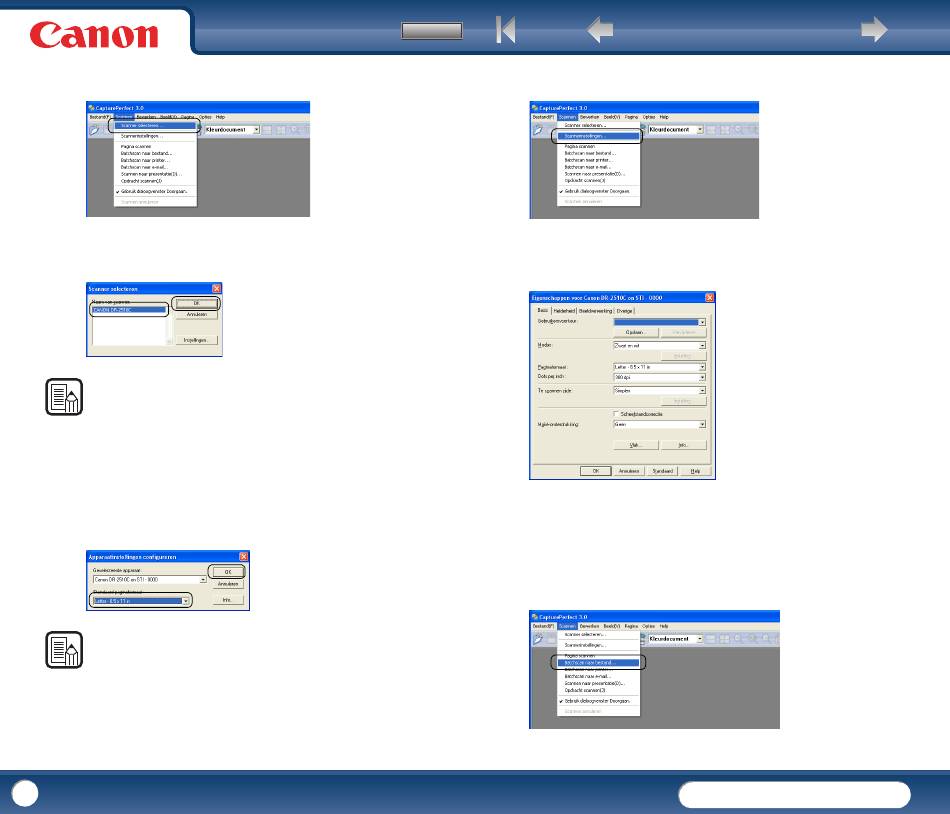Click Standaard in the Eigenschappen dialog
The image size is (950, 814).
(663, 471)
